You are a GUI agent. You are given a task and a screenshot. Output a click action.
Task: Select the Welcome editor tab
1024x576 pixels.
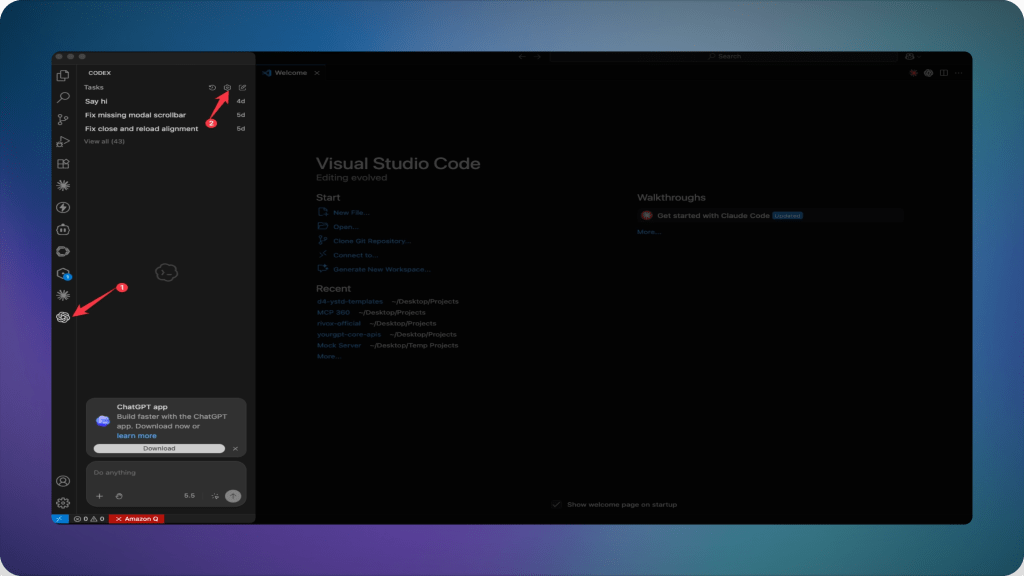click(x=290, y=73)
